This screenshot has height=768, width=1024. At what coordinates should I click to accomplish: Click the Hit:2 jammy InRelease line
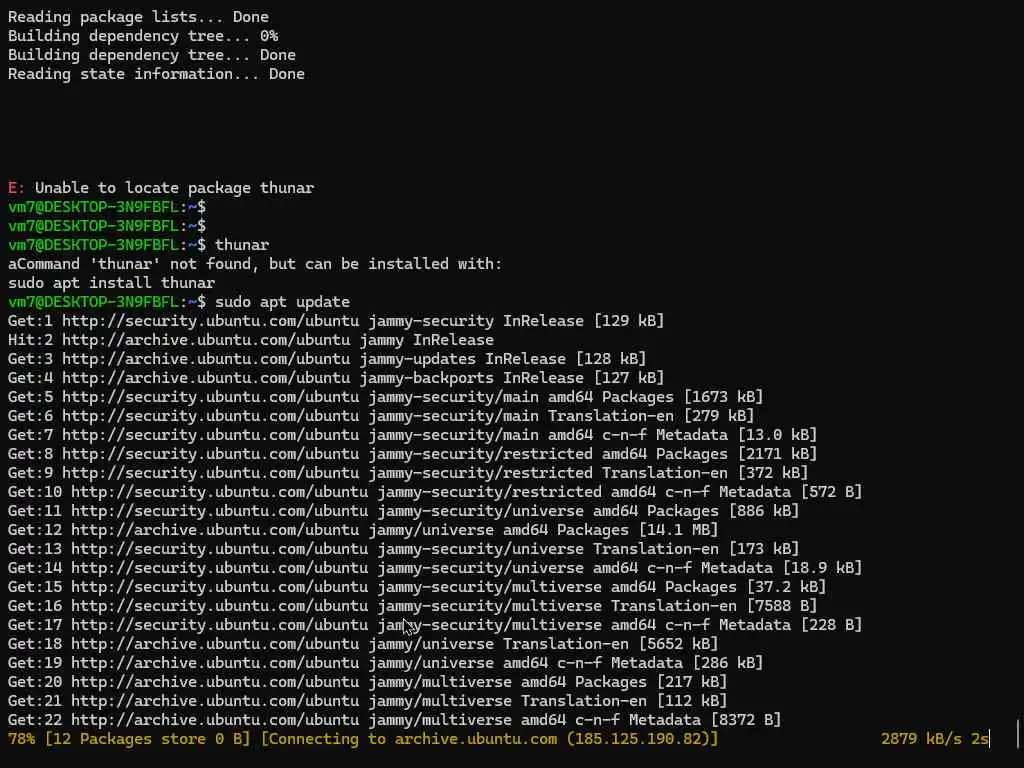251,340
